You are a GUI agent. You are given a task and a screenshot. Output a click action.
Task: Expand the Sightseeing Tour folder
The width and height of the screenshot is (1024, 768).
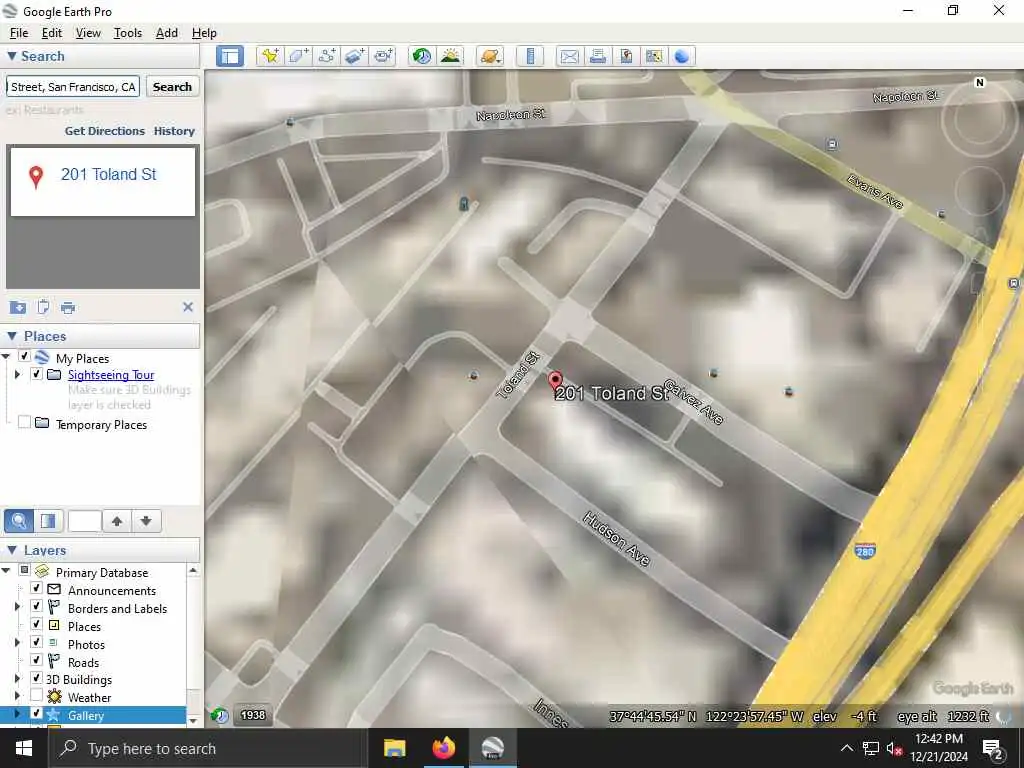pos(18,375)
